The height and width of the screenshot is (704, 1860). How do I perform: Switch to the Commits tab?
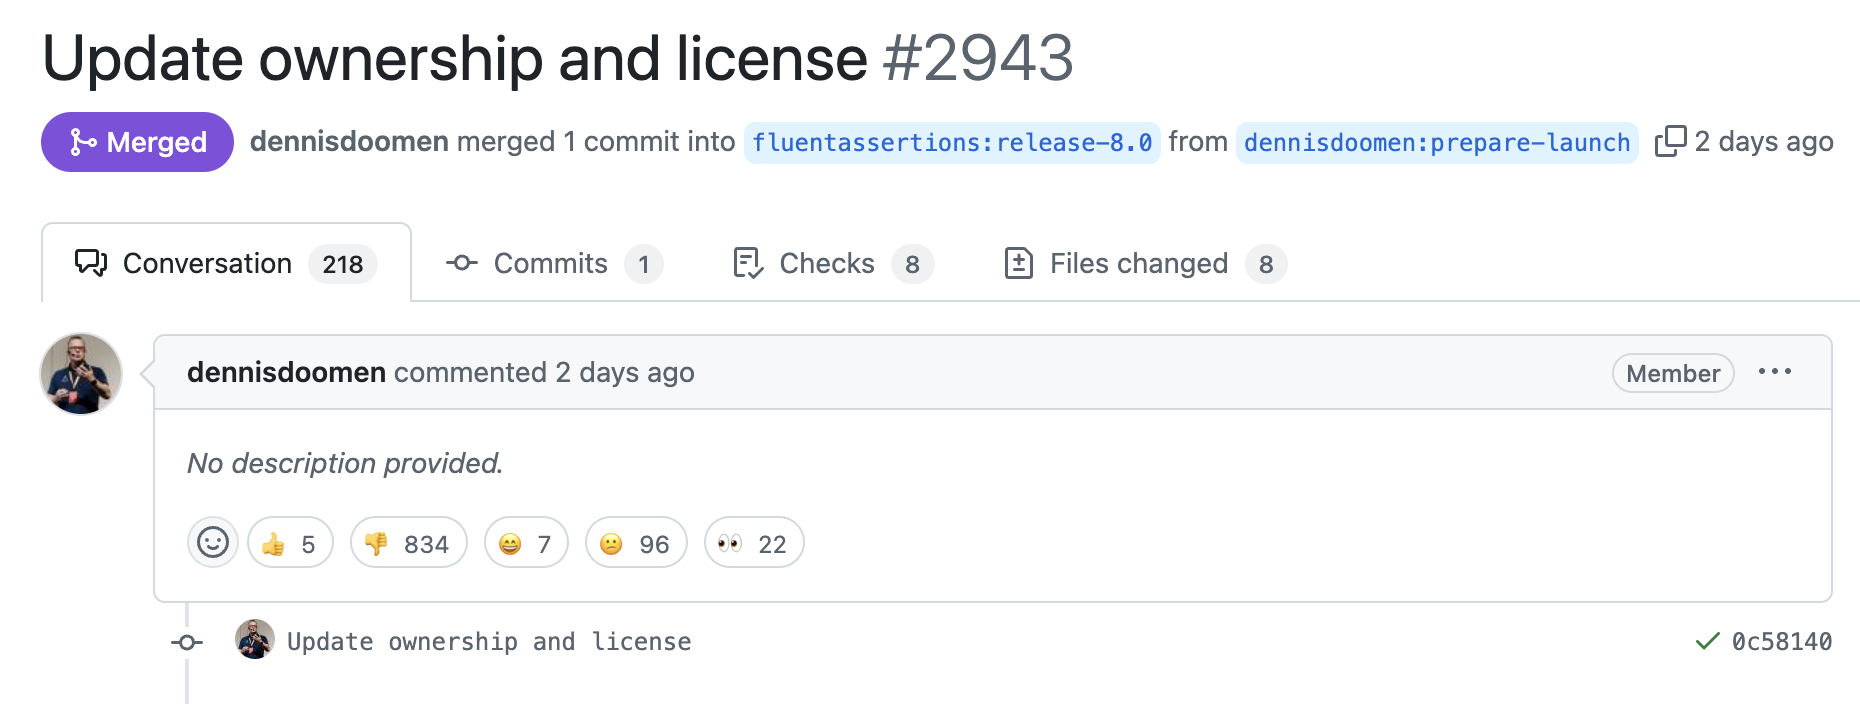tap(553, 263)
